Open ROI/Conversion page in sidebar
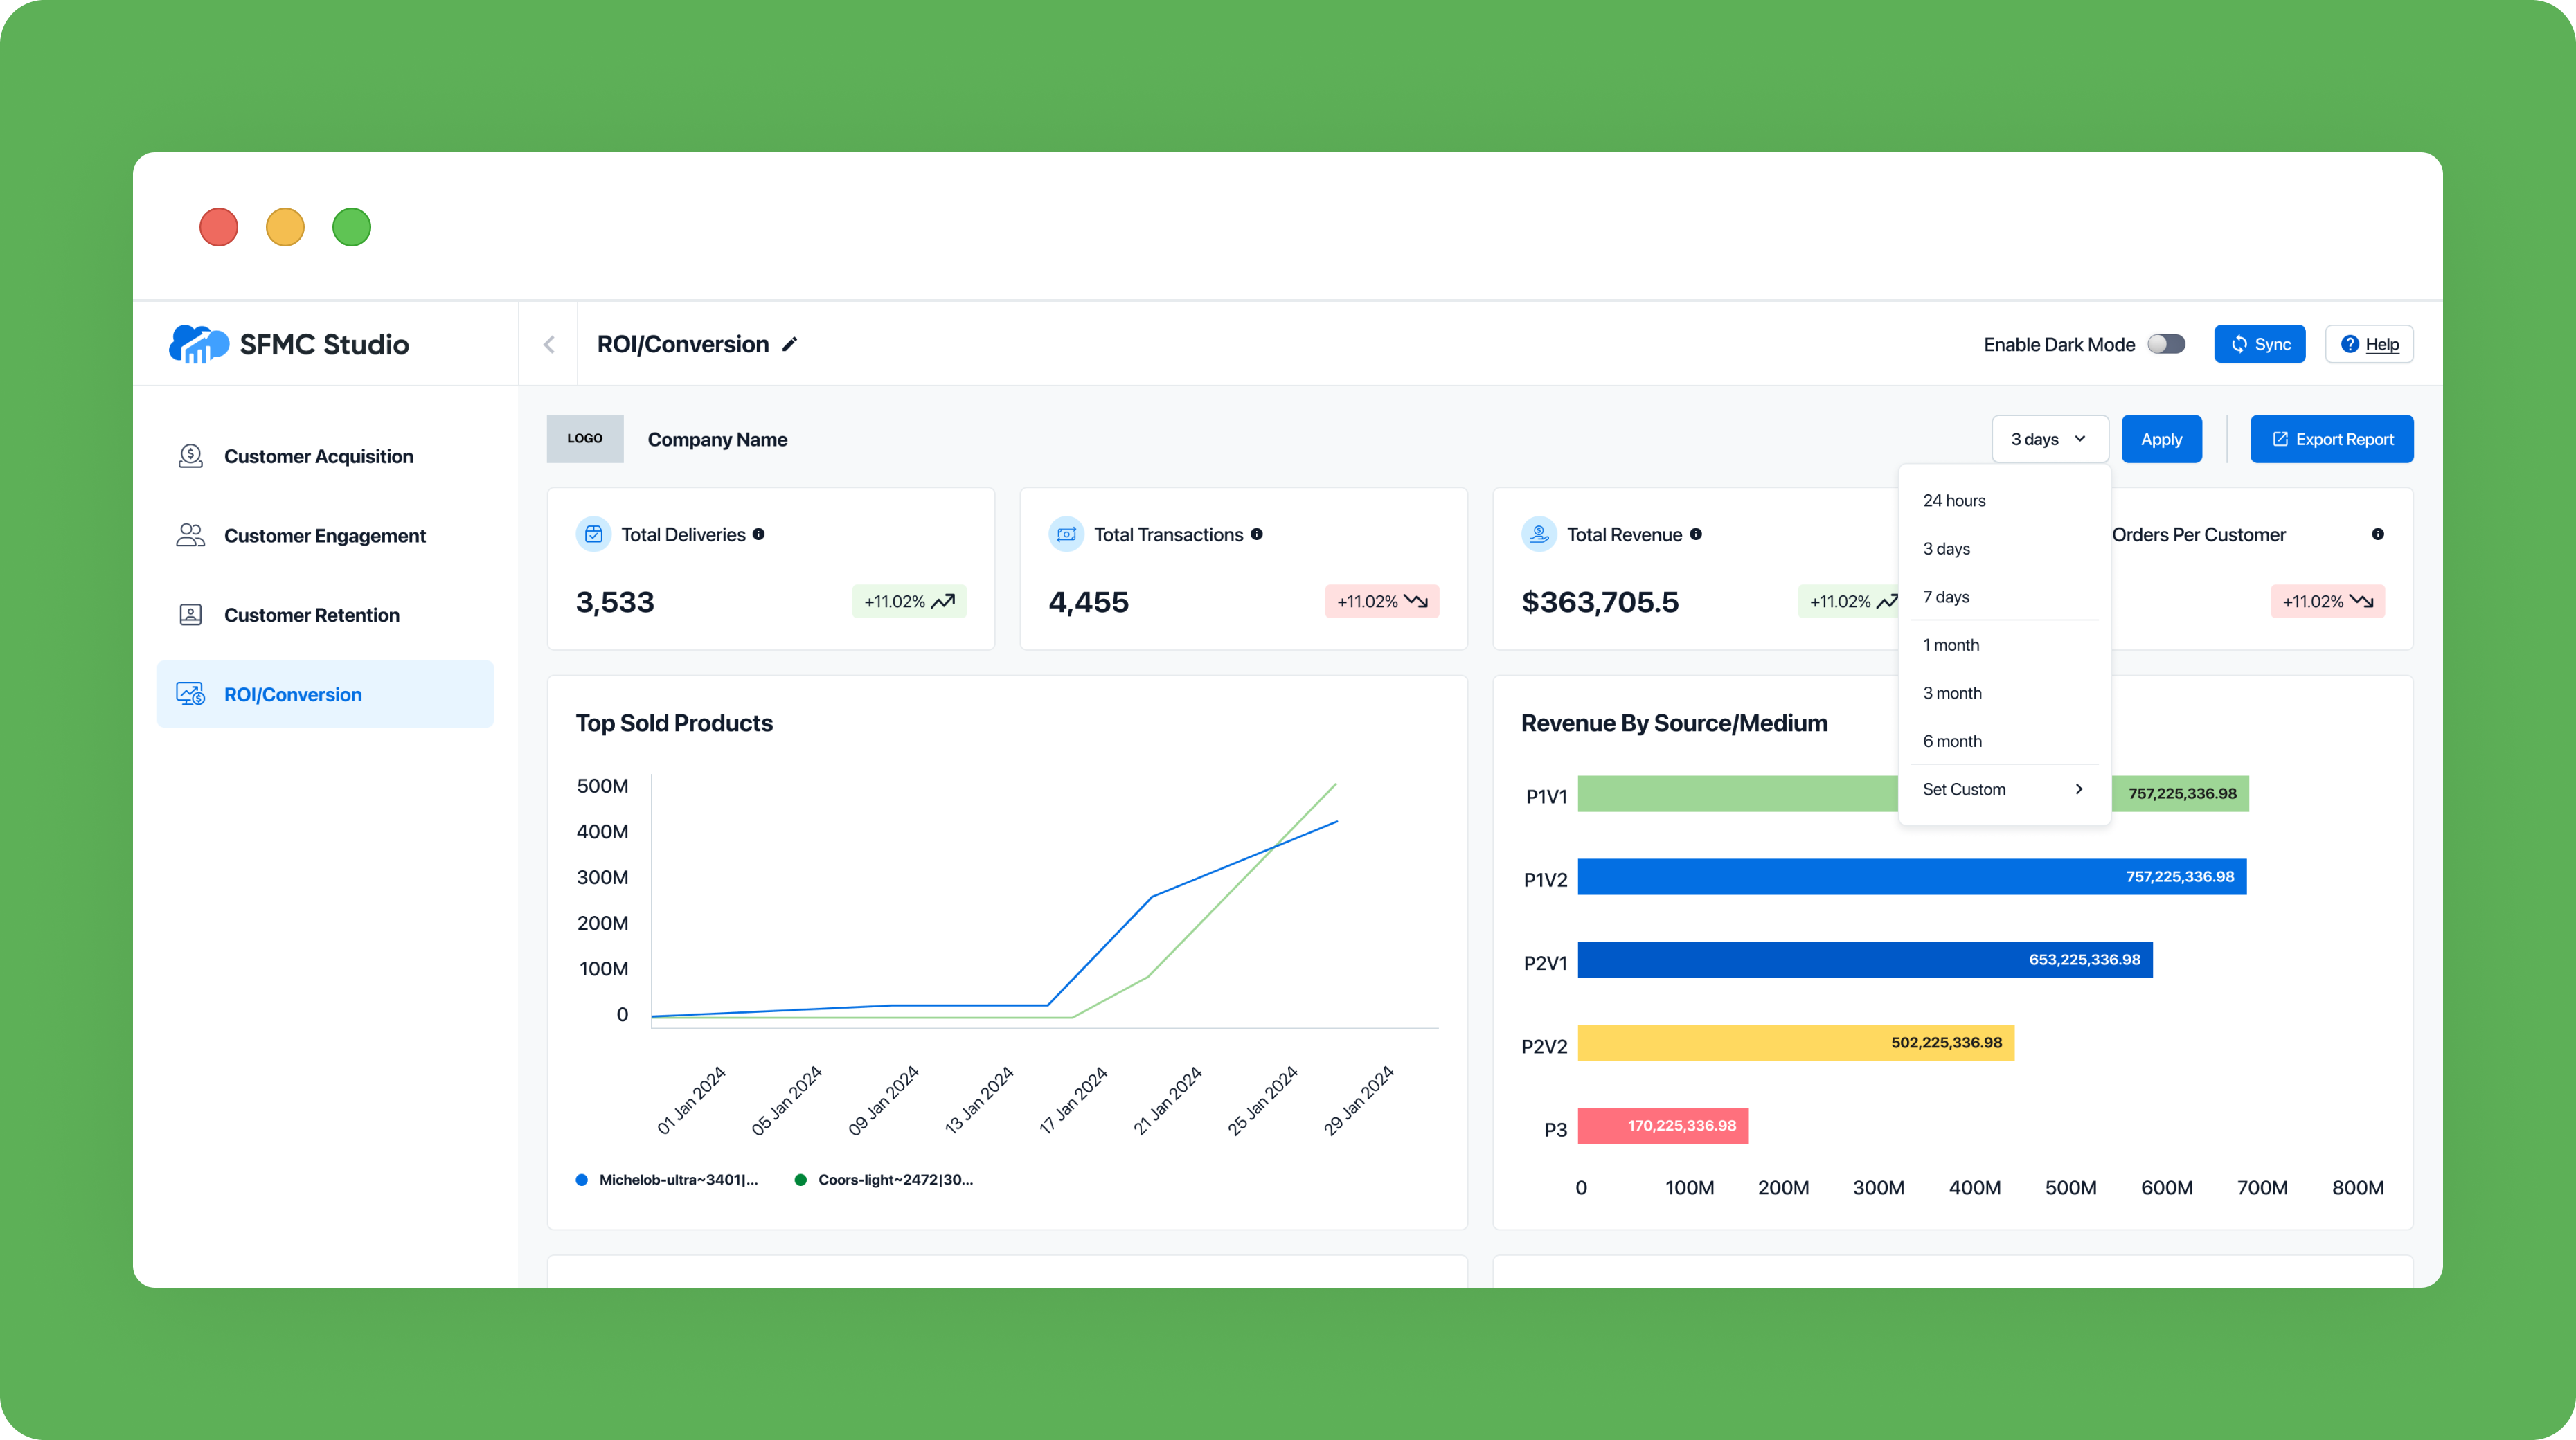The width and height of the screenshot is (2576, 1440). click(325, 694)
